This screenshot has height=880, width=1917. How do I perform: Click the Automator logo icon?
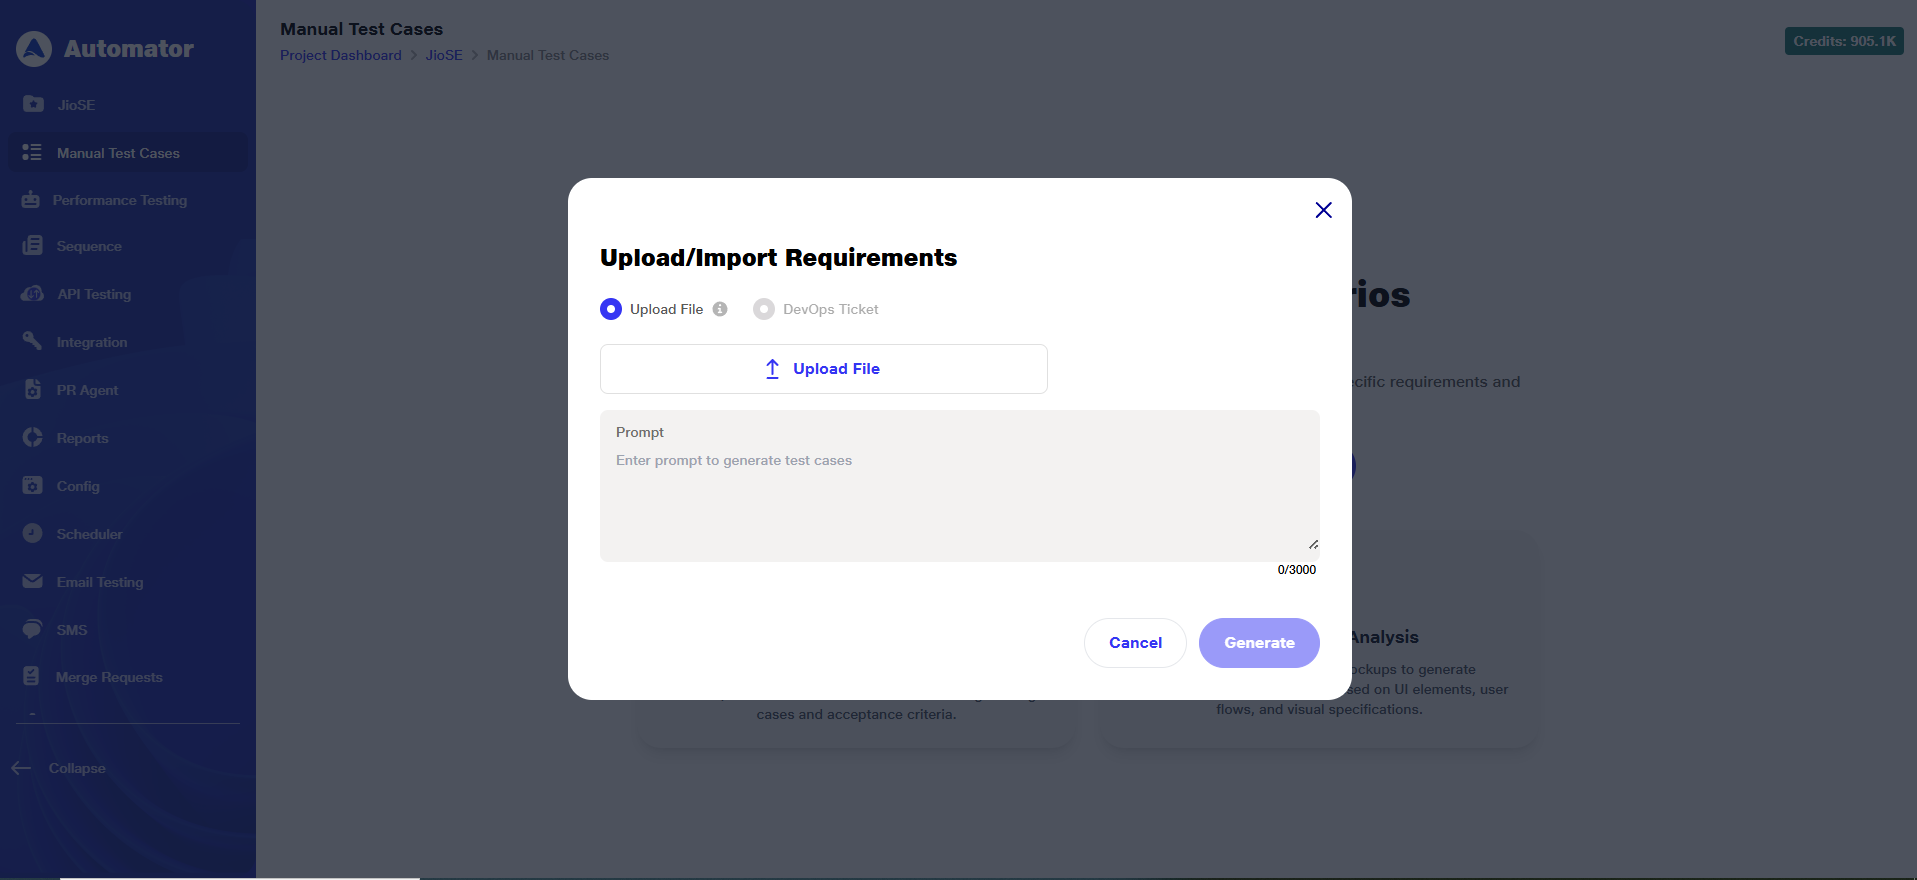pyautogui.click(x=34, y=49)
